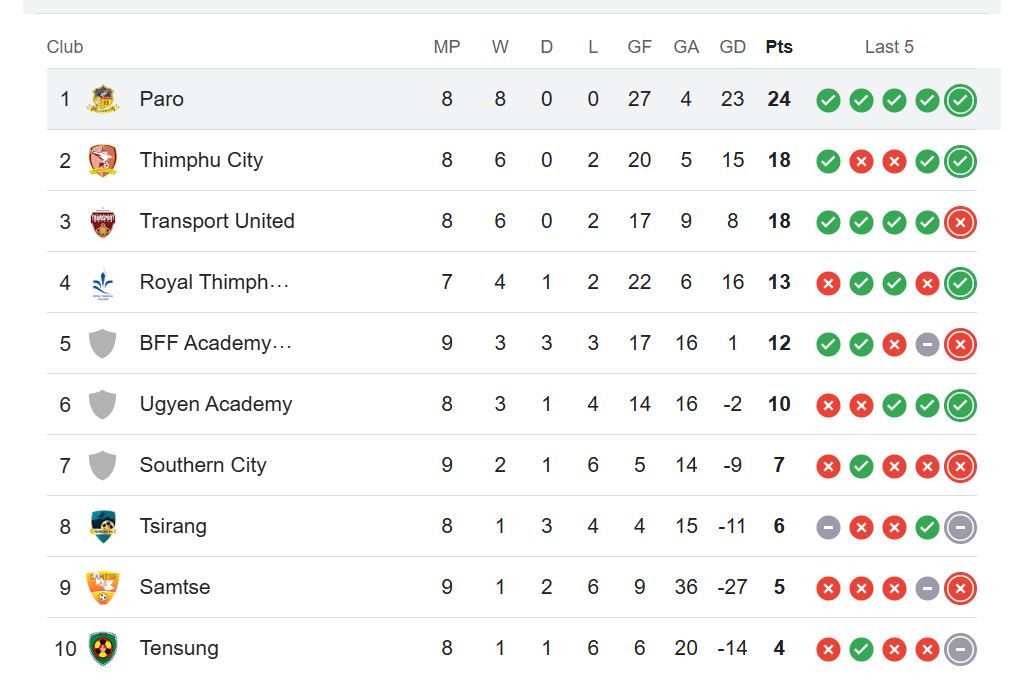1016x696 pixels.
Task: Click the Tsirang club badge
Action: 102,526
